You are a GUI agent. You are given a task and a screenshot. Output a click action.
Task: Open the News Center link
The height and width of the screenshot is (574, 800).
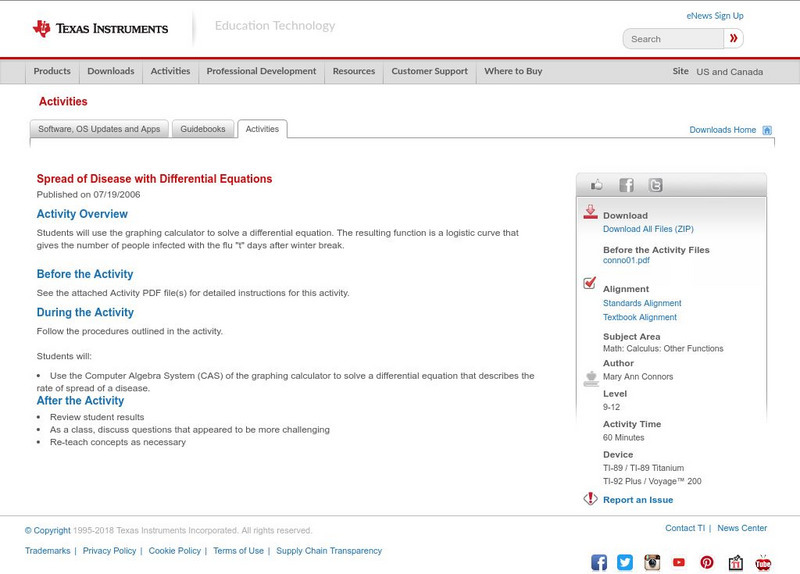tap(742, 528)
